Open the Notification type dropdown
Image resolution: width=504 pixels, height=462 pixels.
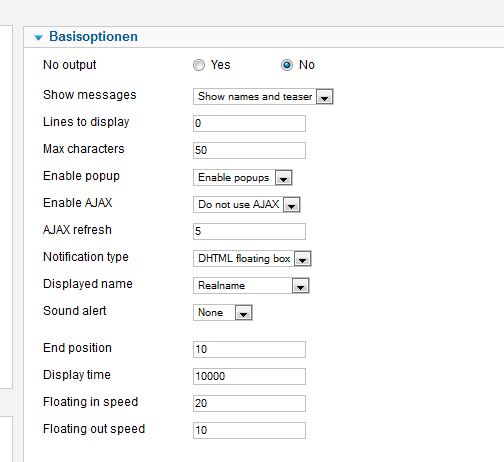[252, 259]
